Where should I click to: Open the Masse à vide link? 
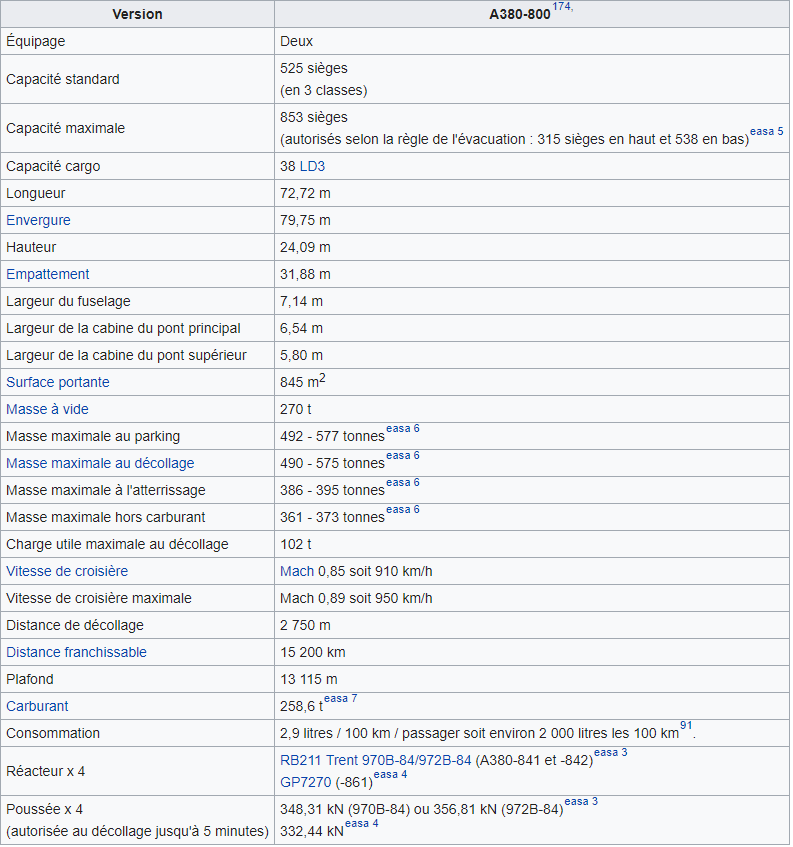pyautogui.click(x=47, y=409)
